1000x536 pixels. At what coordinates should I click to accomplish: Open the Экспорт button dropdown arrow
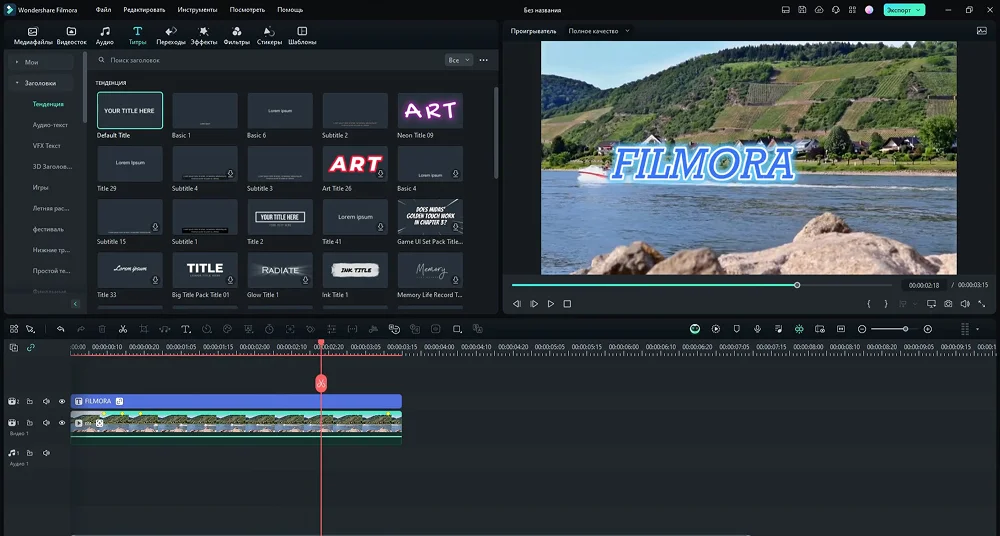(918, 10)
